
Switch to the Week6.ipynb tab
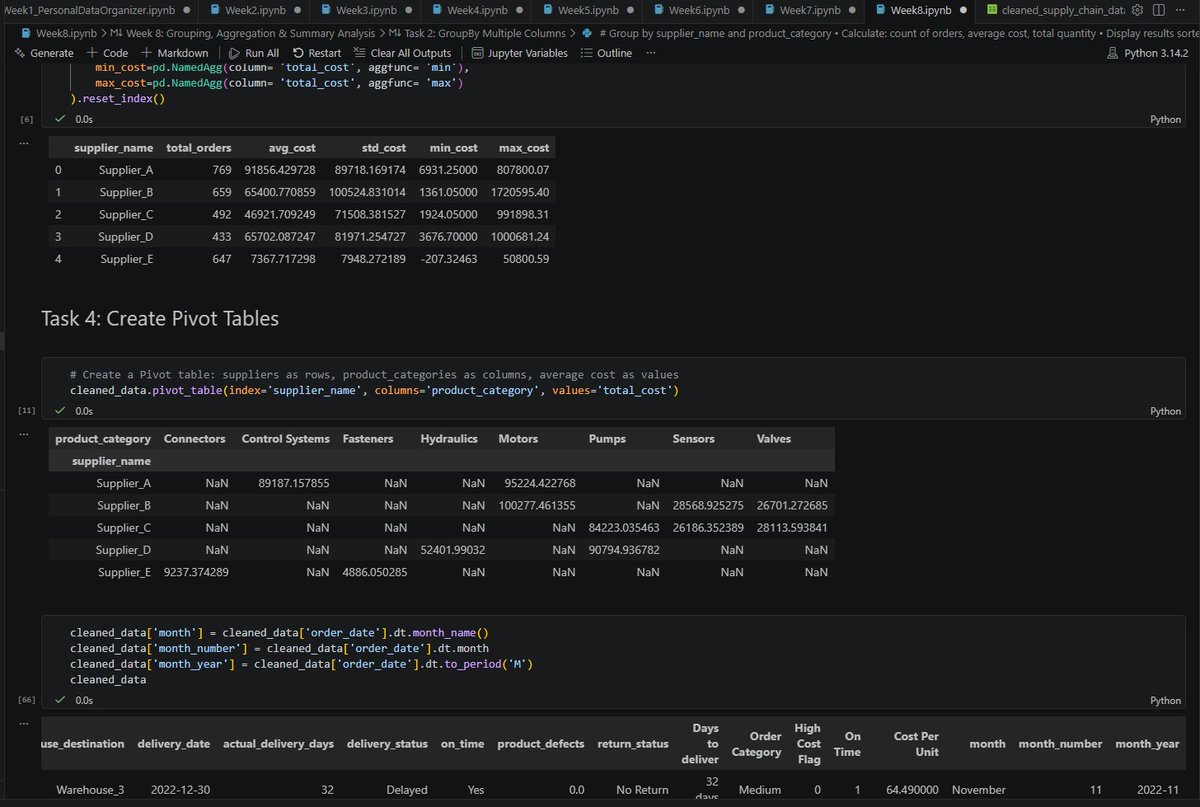[696, 10]
